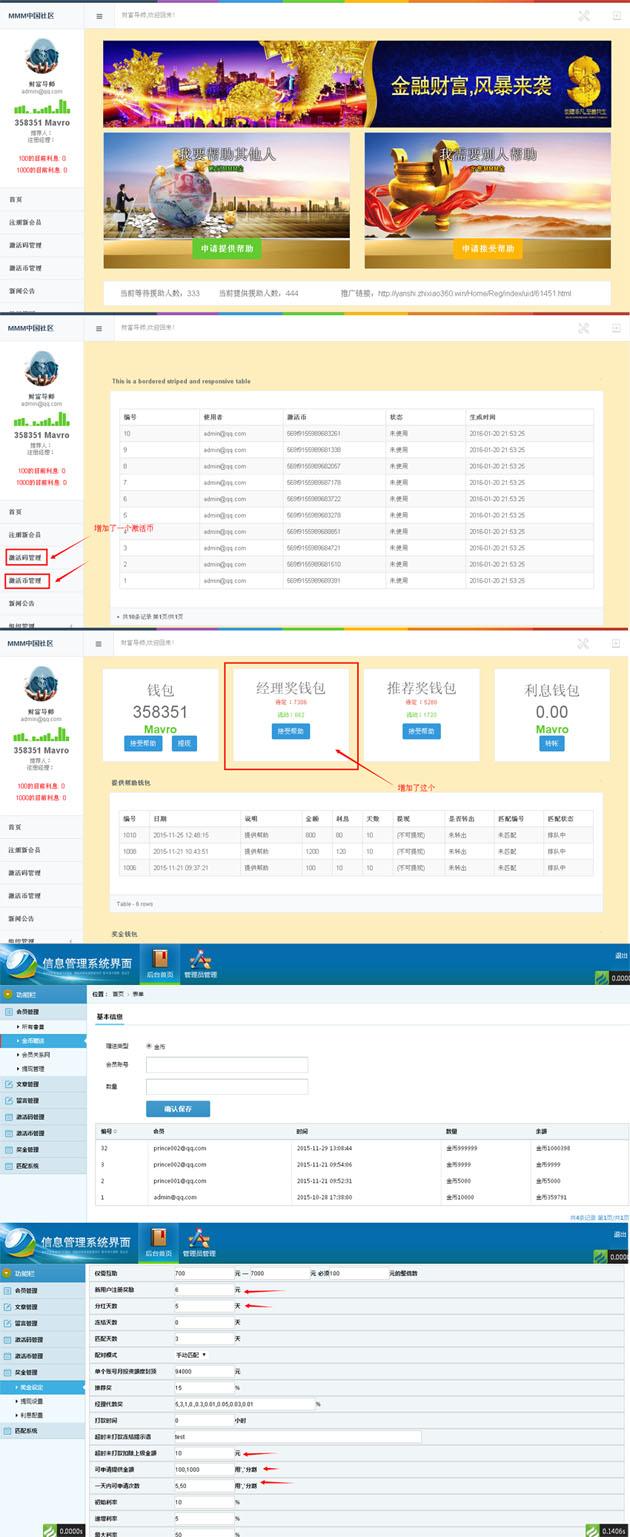This screenshot has width=630, height=1537.
Task: Click hamburger menu icon above the banner page
Action: (x=99, y=16)
